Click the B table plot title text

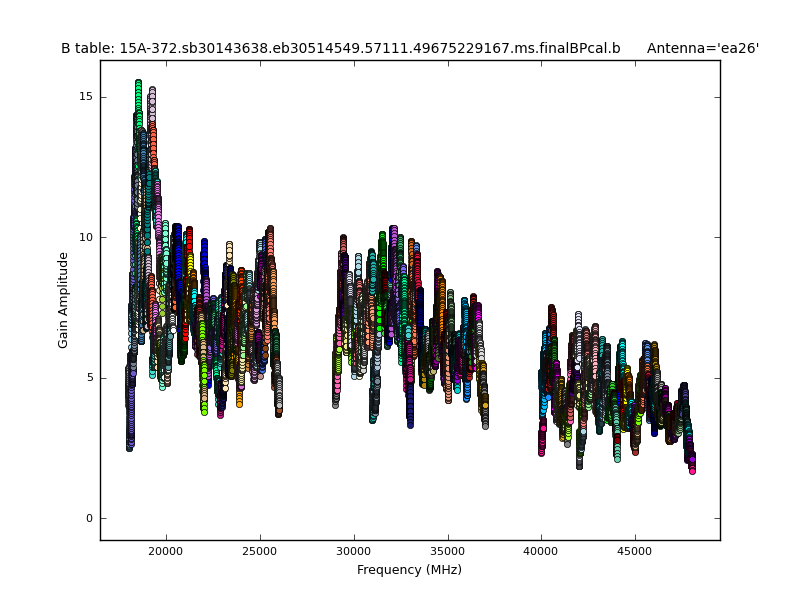340,48
